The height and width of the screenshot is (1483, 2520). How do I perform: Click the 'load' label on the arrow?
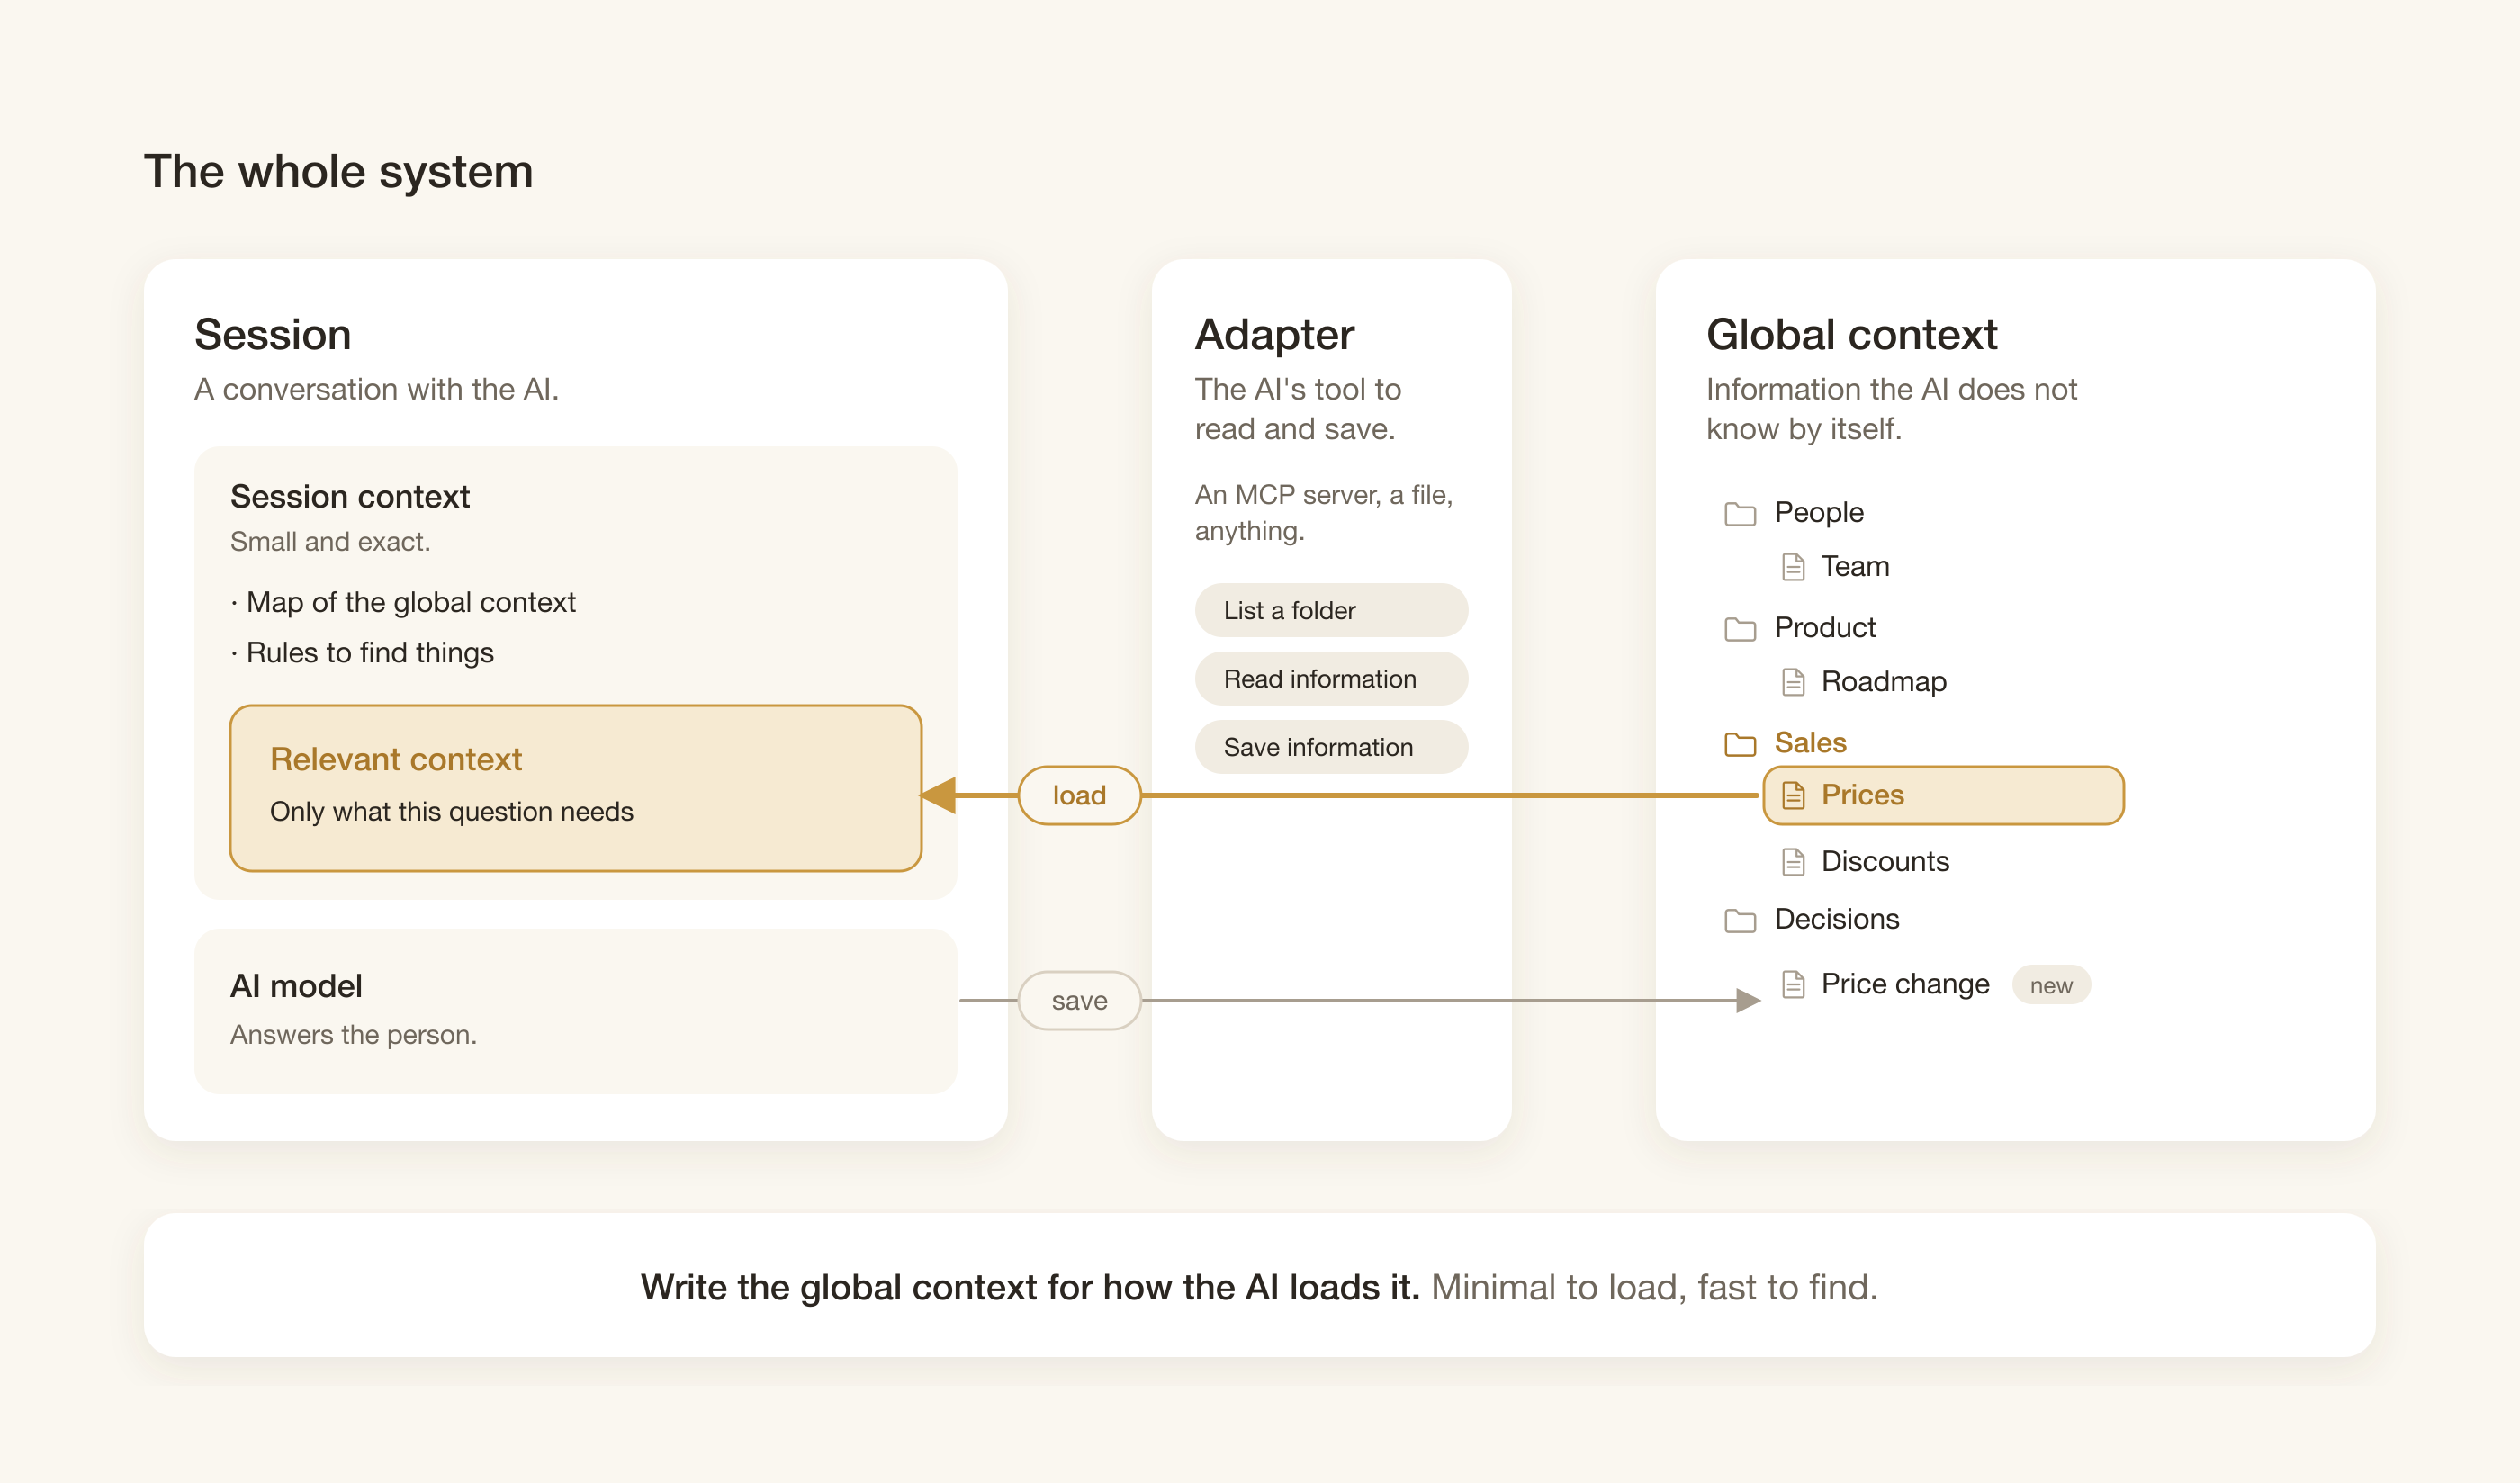1079,795
